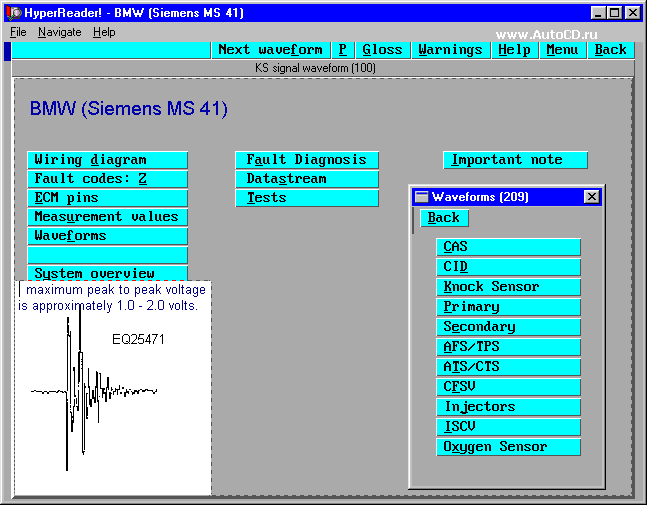
Task: Open Datastream page
Action: click(307, 179)
